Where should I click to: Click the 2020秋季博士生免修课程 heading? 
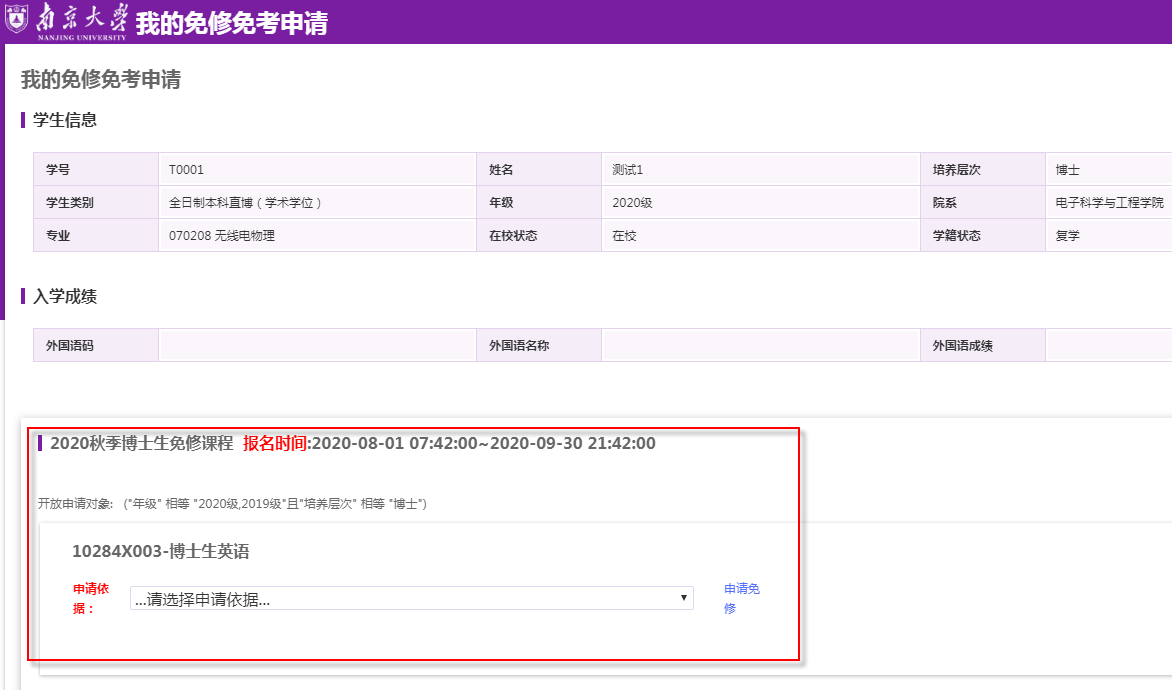pyautogui.click(x=141, y=443)
